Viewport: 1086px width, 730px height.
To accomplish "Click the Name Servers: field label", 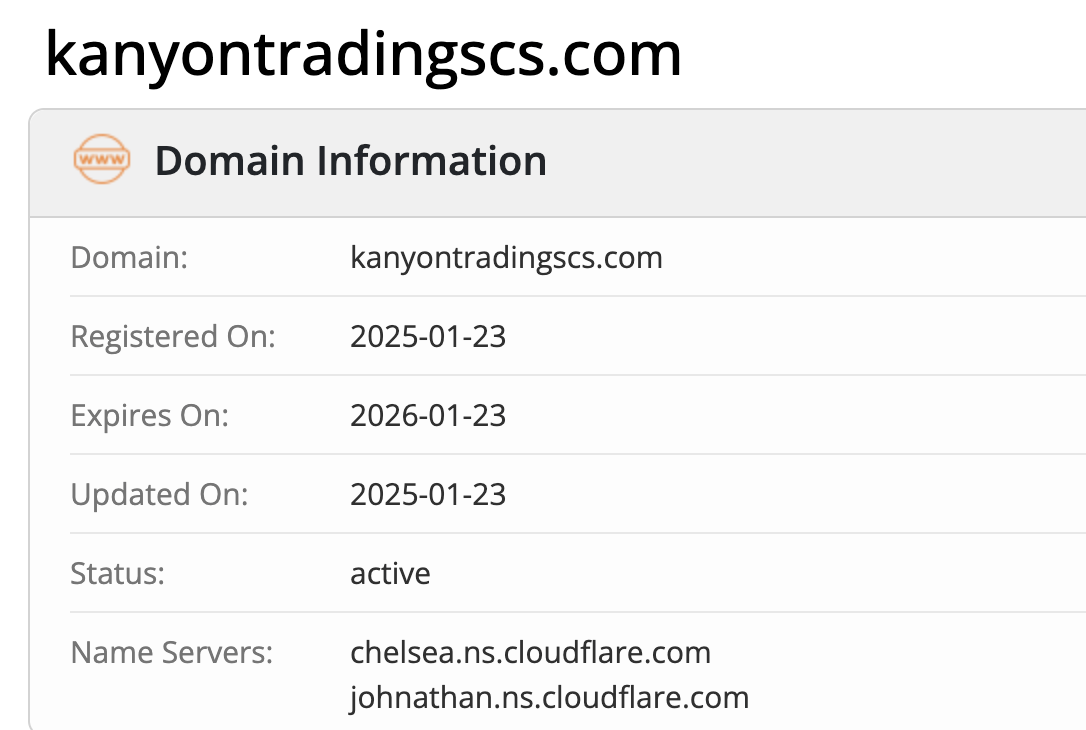I will [x=171, y=653].
